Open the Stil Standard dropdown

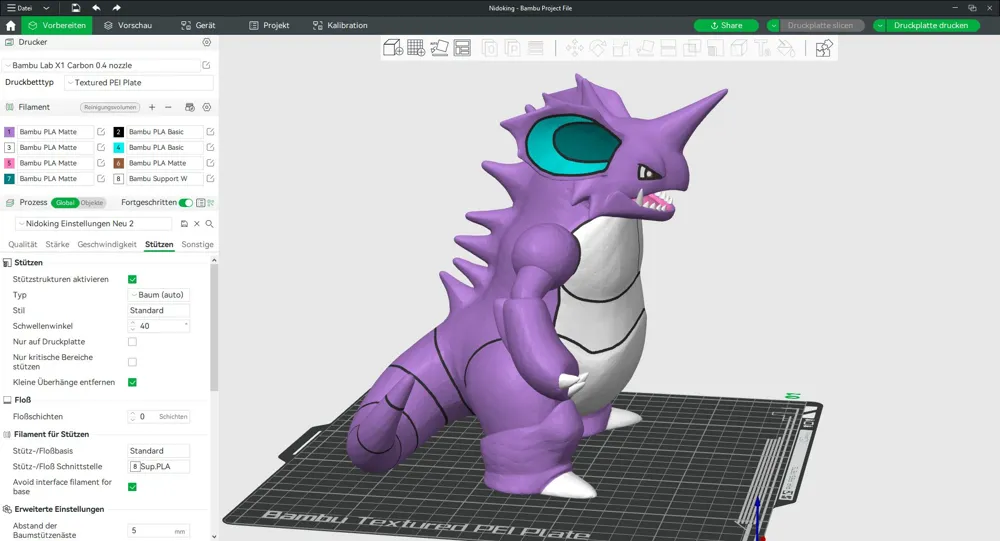click(159, 311)
